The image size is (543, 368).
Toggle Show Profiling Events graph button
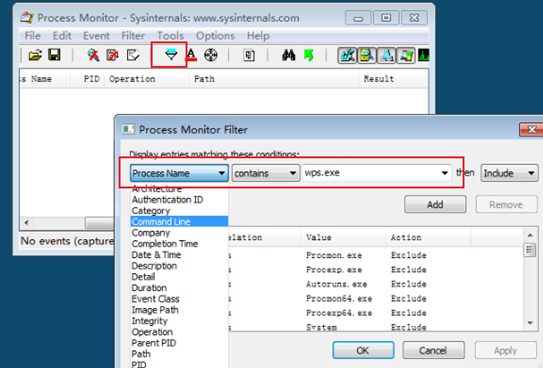[424, 55]
